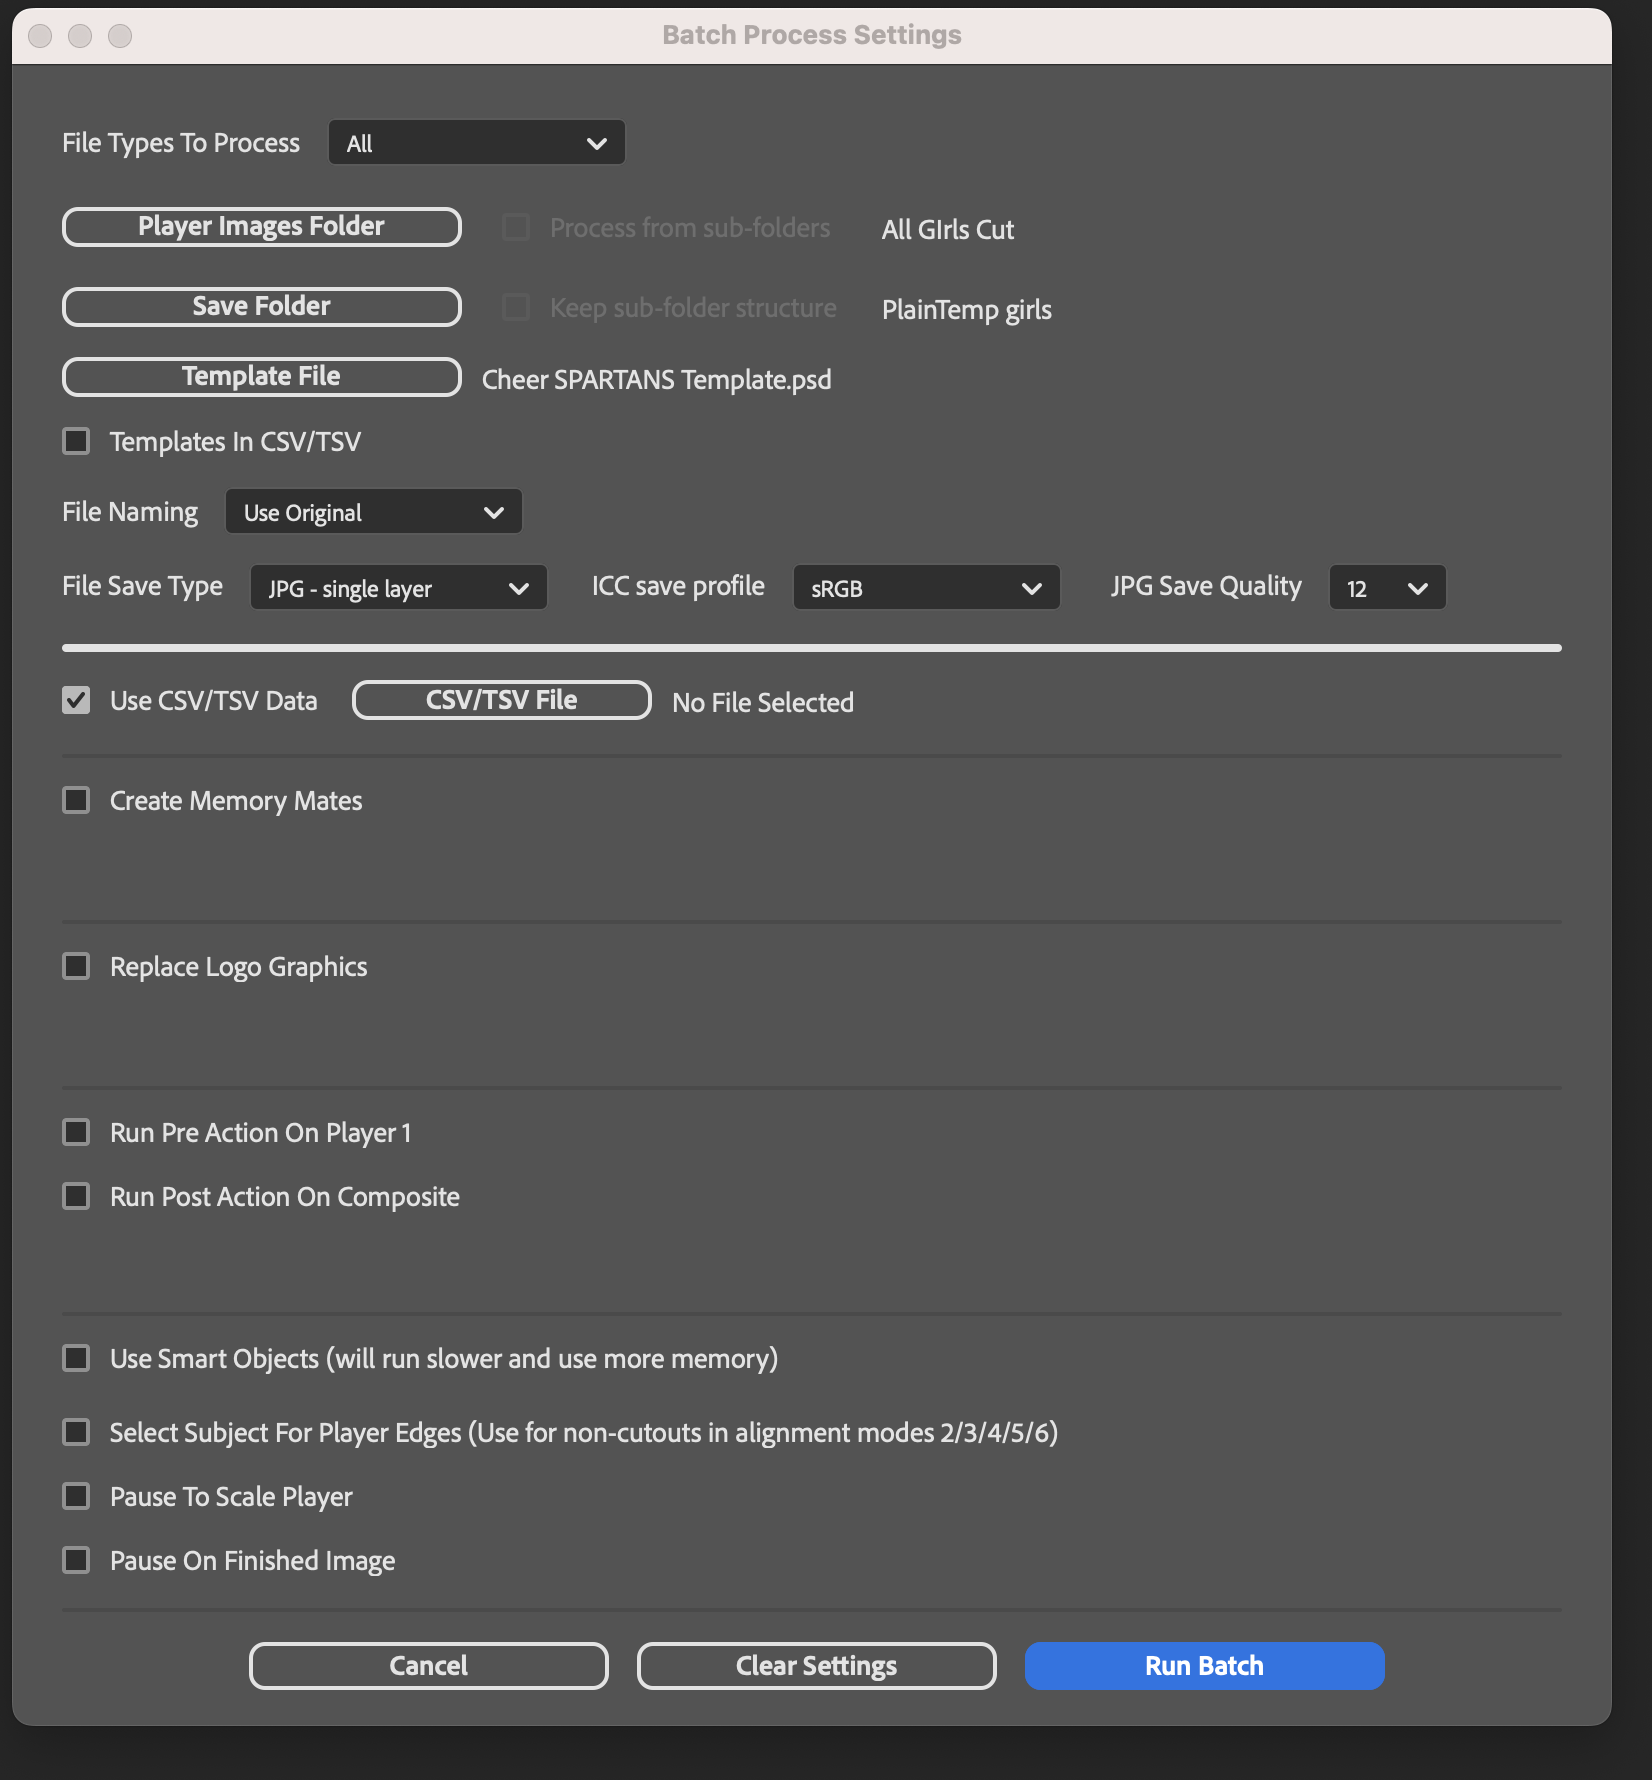
Task: Open the File Save Type dropdown
Action: click(398, 588)
